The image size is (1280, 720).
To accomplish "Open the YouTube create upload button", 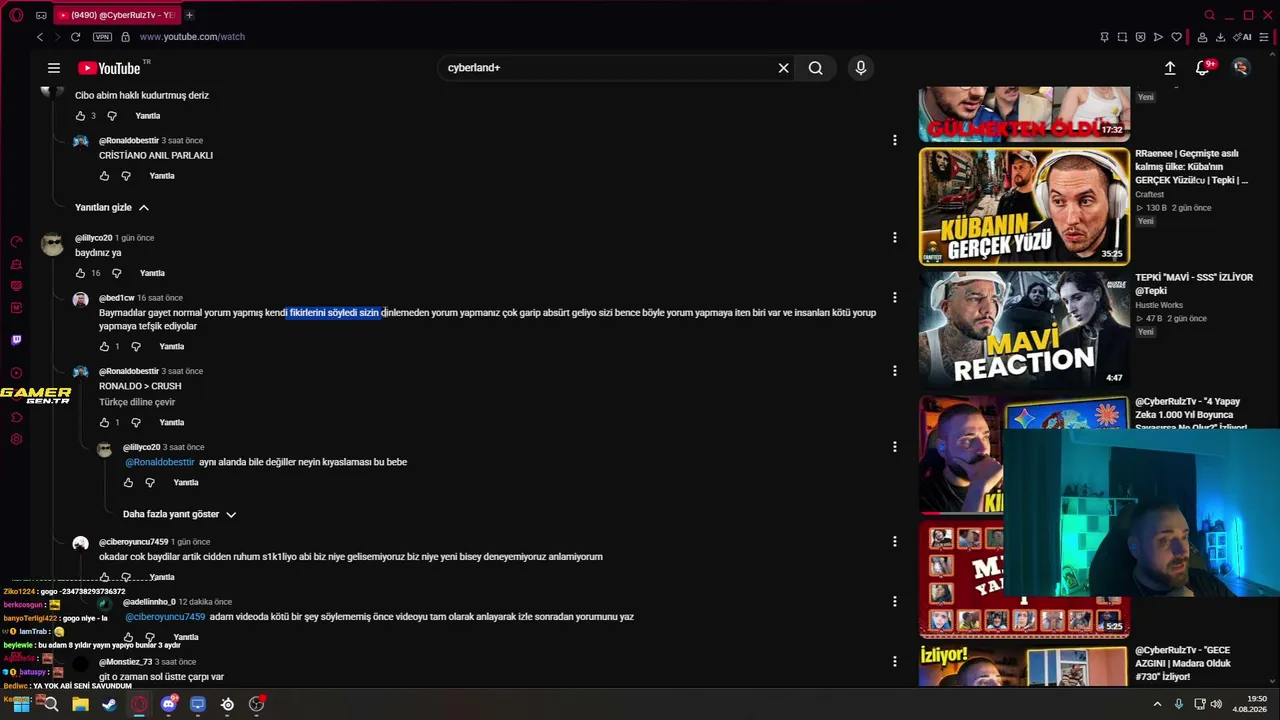I will pos(1170,68).
